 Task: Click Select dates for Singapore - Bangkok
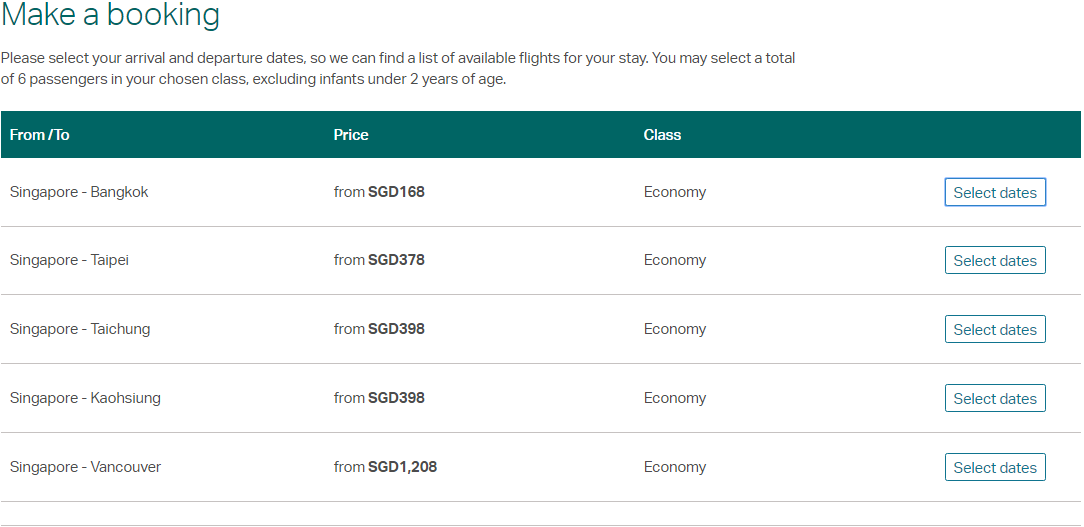coord(995,192)
